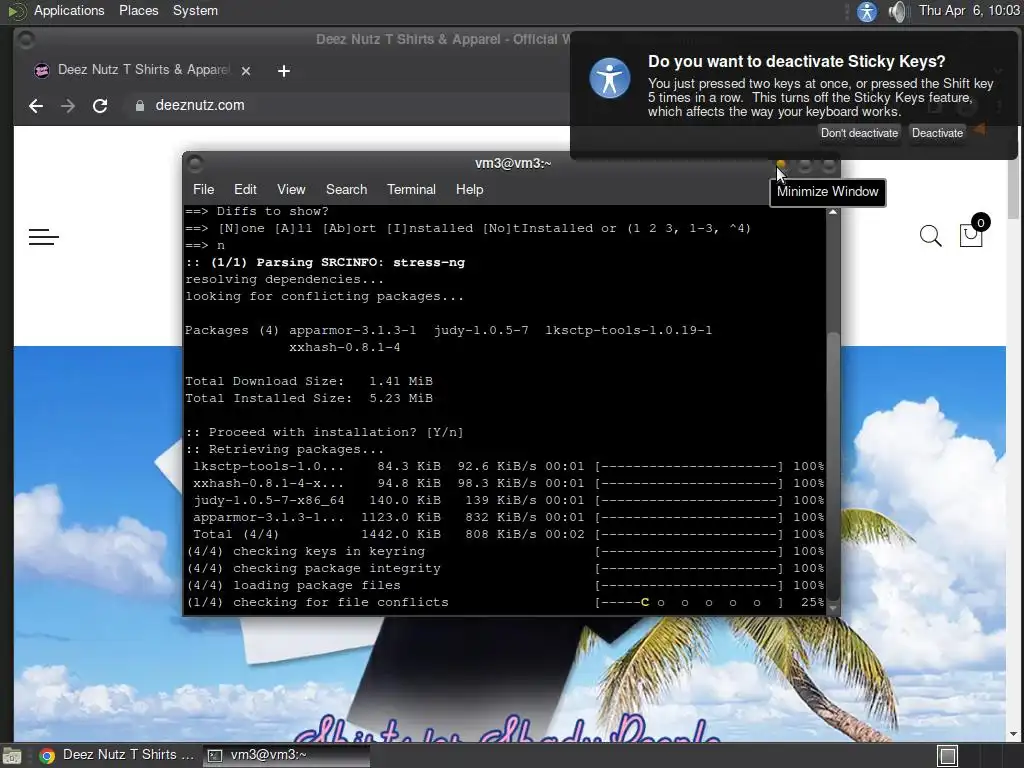Click "Total Installed Size: 5.23 MiB" text
The width and height of the screenshot is (1024, 768).
[309, 398]
